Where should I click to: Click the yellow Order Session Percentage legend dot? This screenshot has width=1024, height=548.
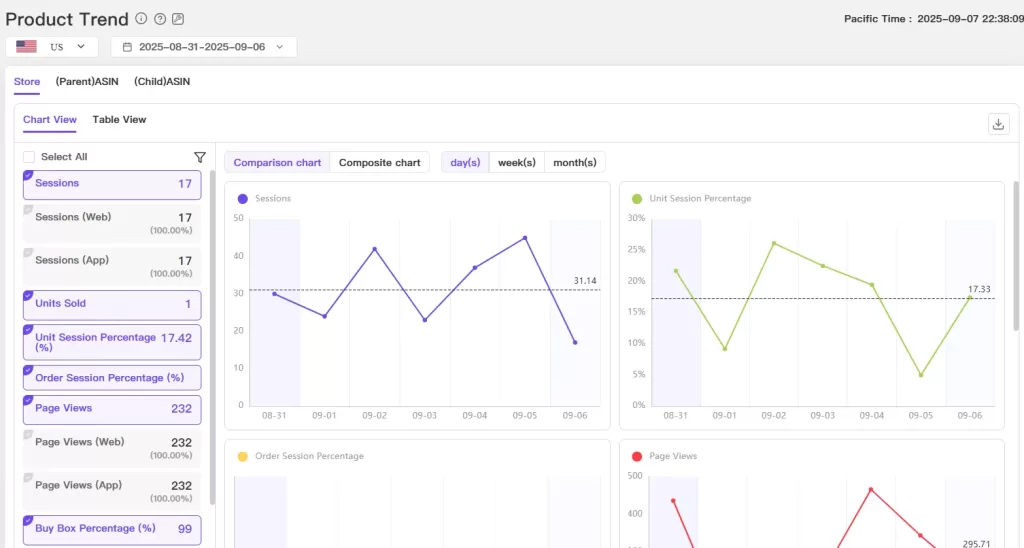[x=243, y=457]
